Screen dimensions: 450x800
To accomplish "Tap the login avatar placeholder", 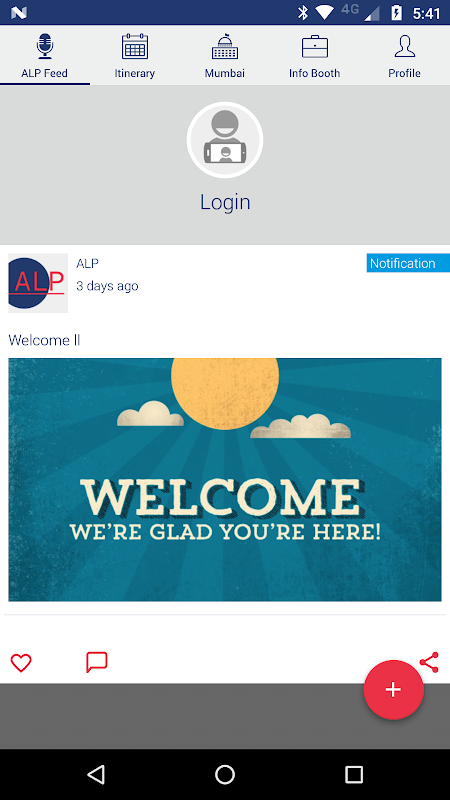I will tap(225, 140).
